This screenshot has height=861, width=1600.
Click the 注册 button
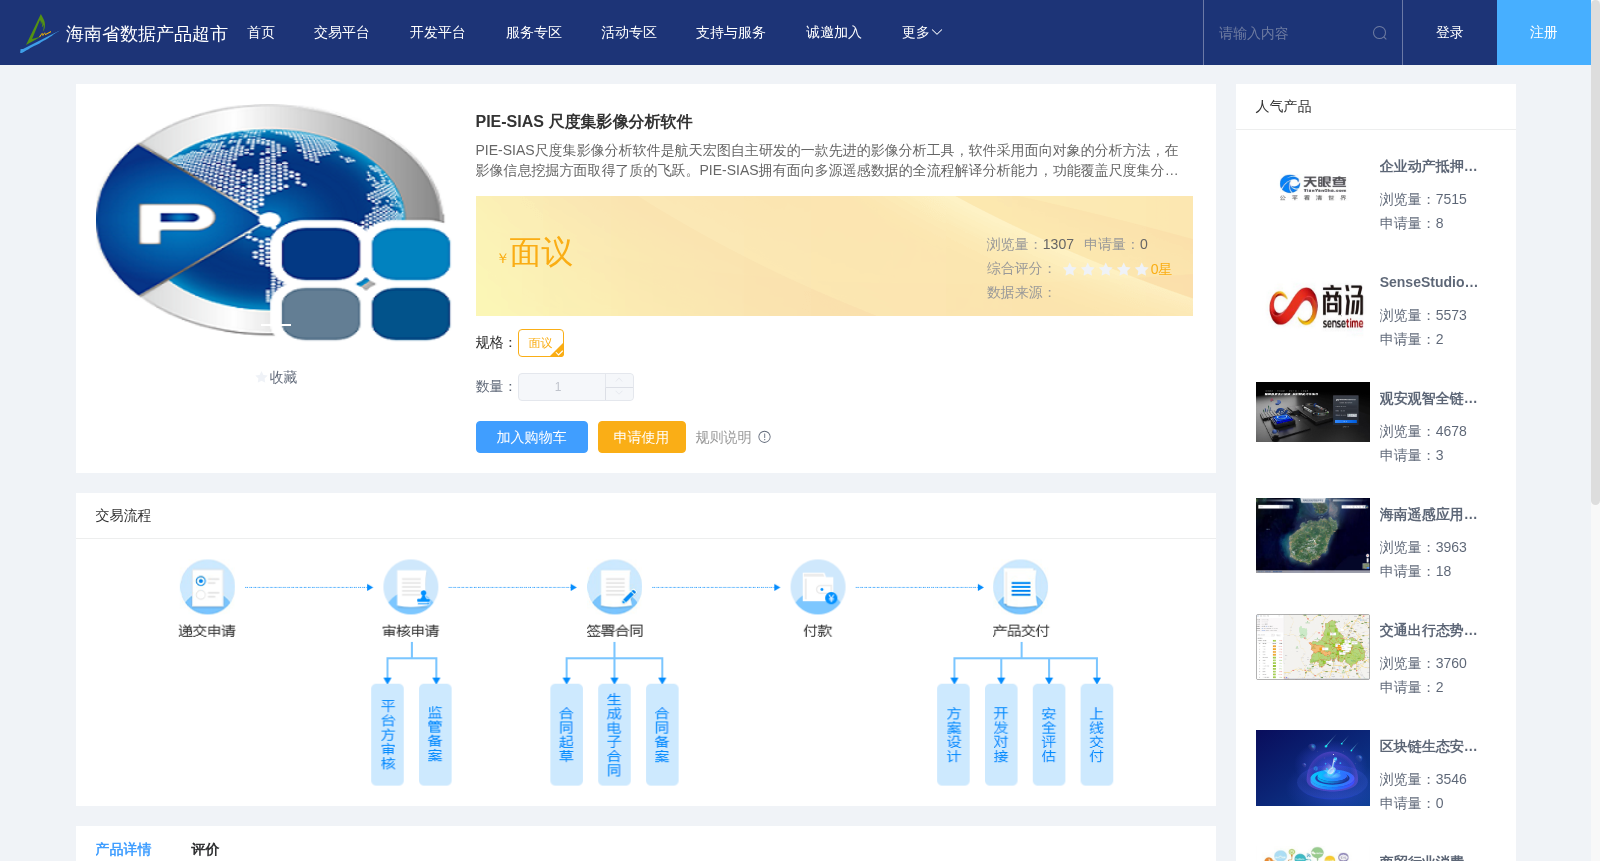(x=1544, y=33)
